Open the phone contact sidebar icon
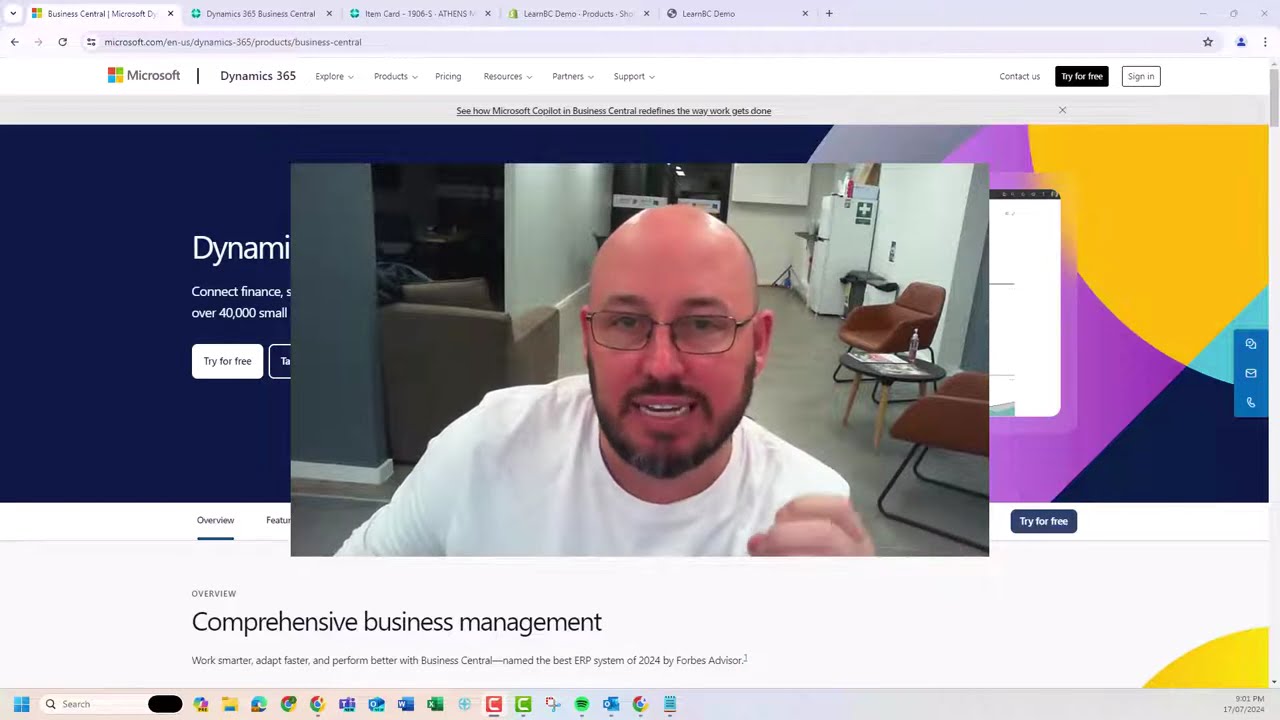The height and width of the screenshot is (720, 1280). point(1251,402)
